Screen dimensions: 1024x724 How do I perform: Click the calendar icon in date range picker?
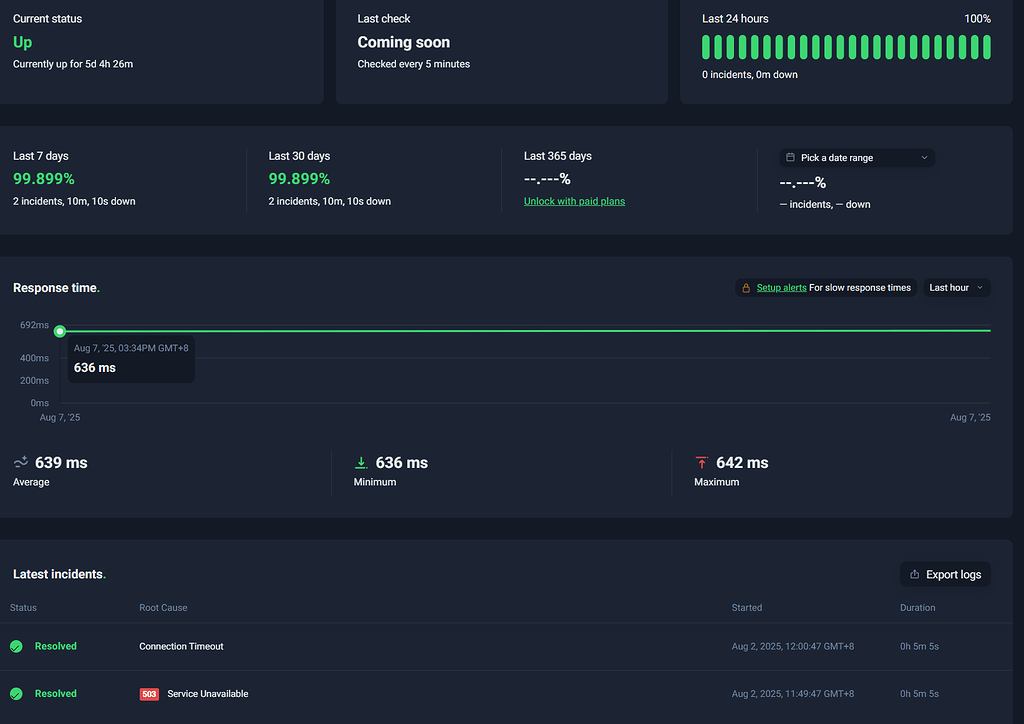[x=790, y=157]
